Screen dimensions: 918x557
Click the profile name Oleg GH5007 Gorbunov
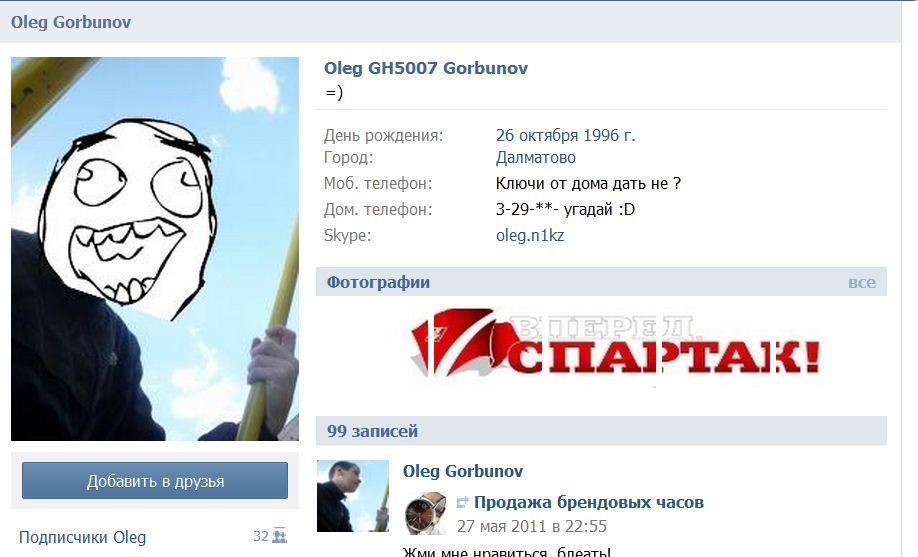click(426, 68)
